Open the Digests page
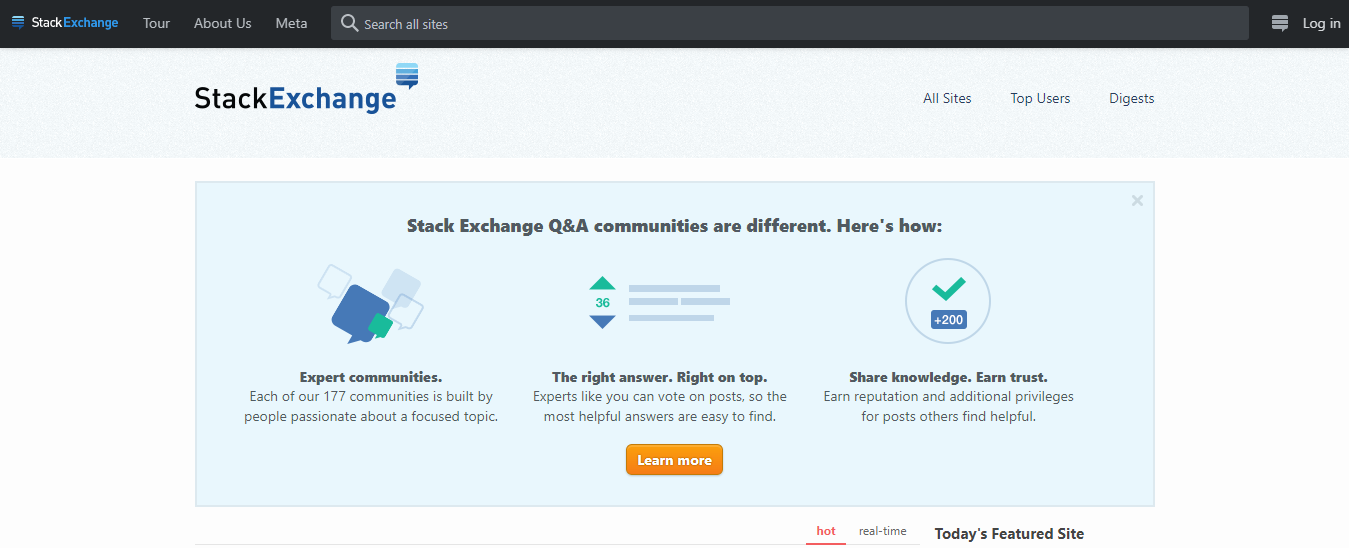The image size is (1349, 548). [x=1131, y=98]
